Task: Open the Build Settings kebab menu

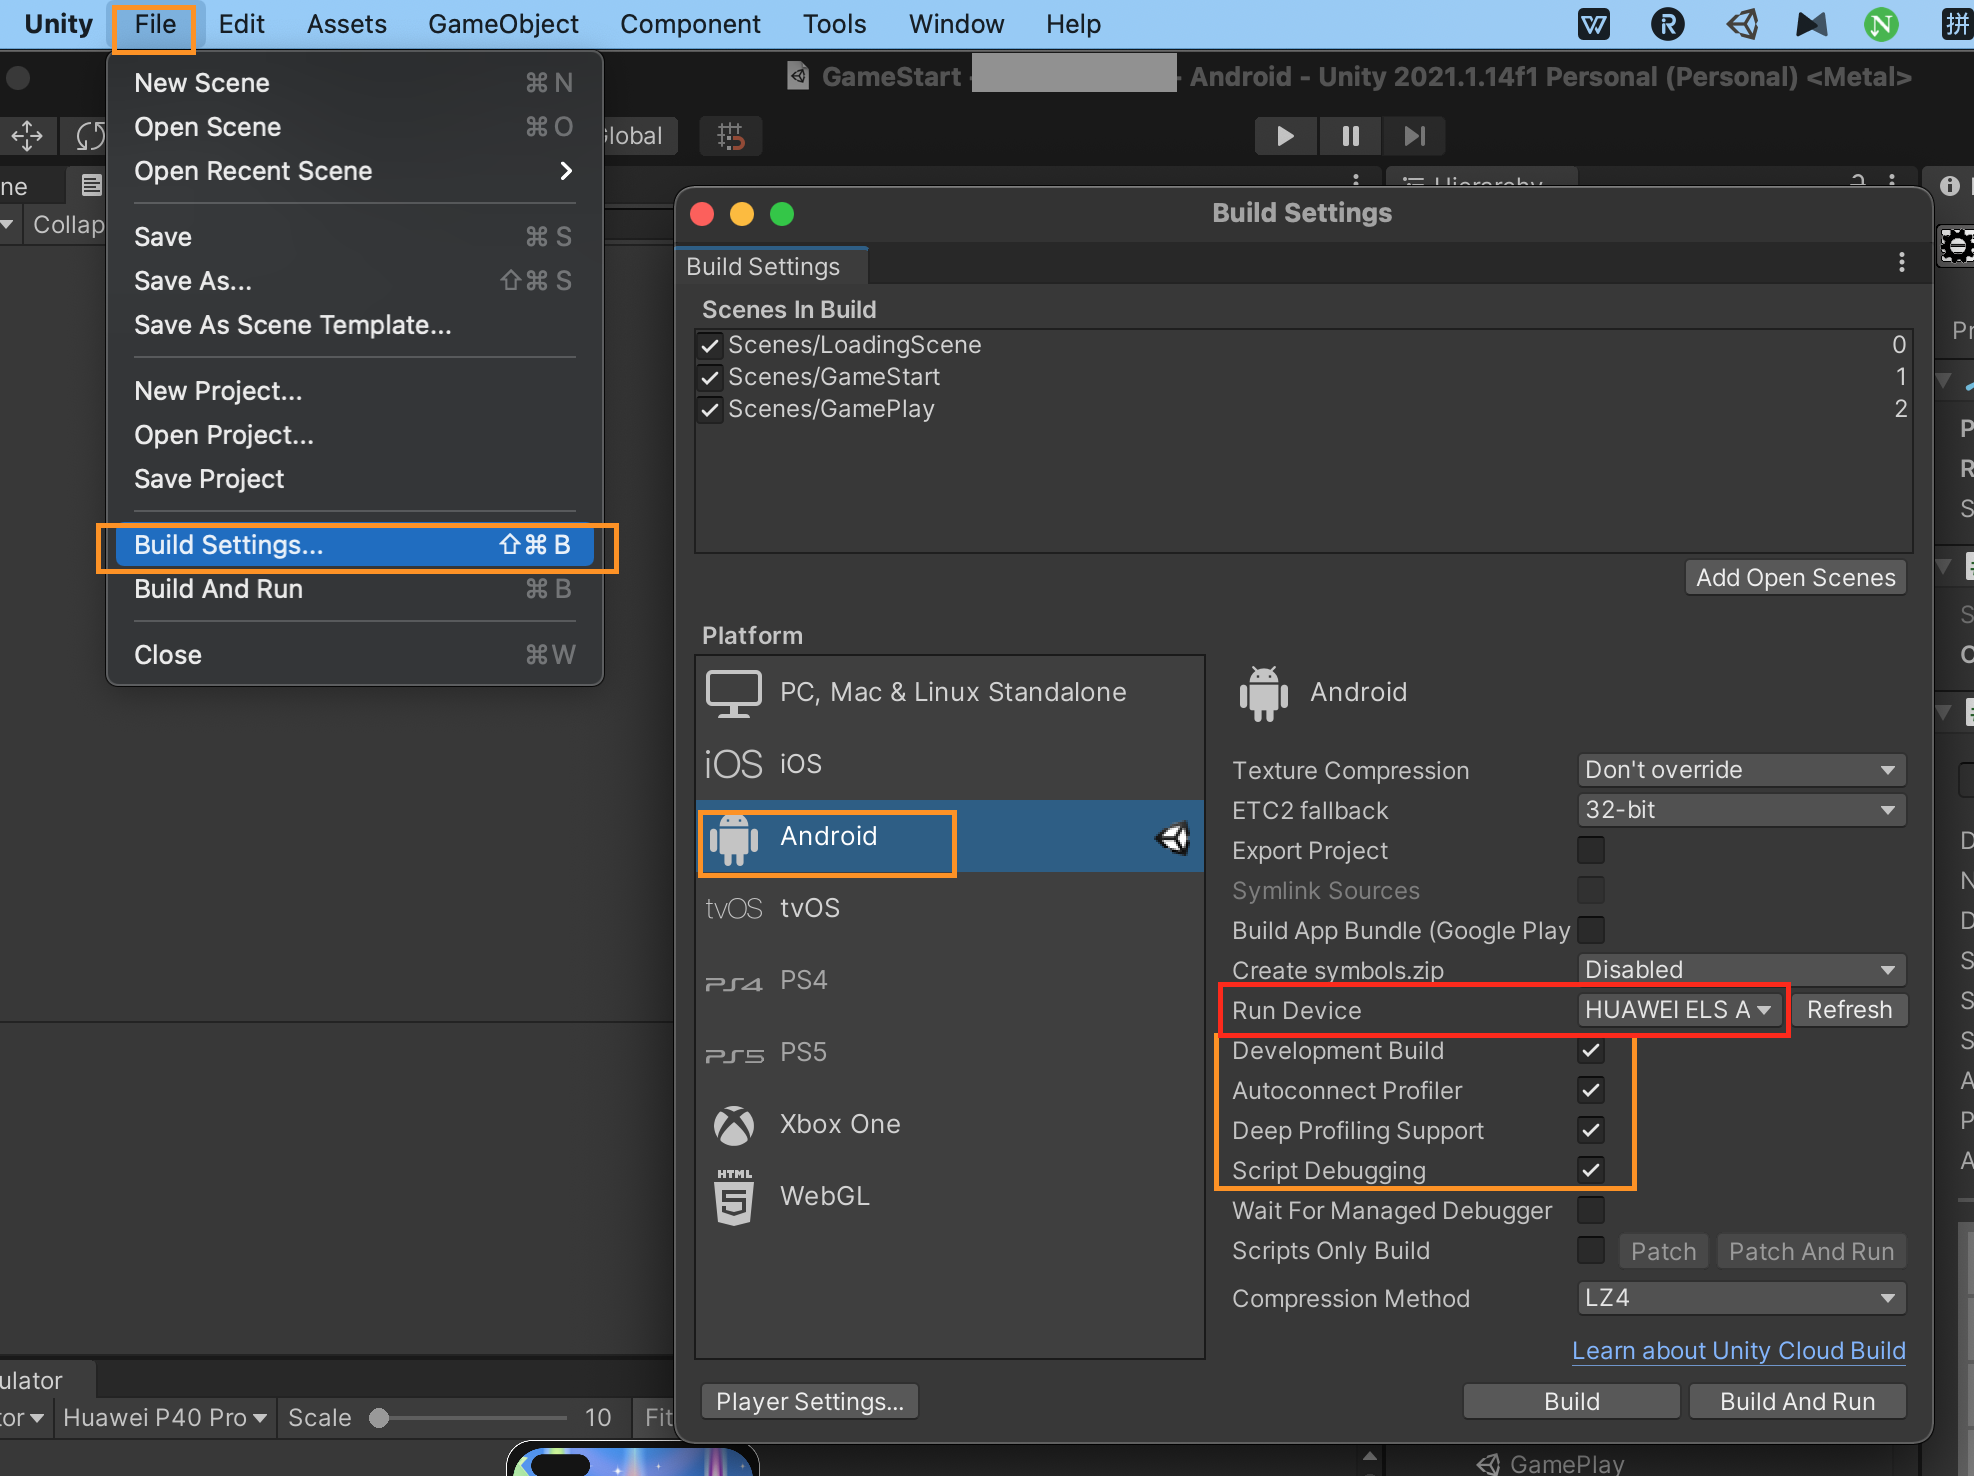Action: (1901, 262)
